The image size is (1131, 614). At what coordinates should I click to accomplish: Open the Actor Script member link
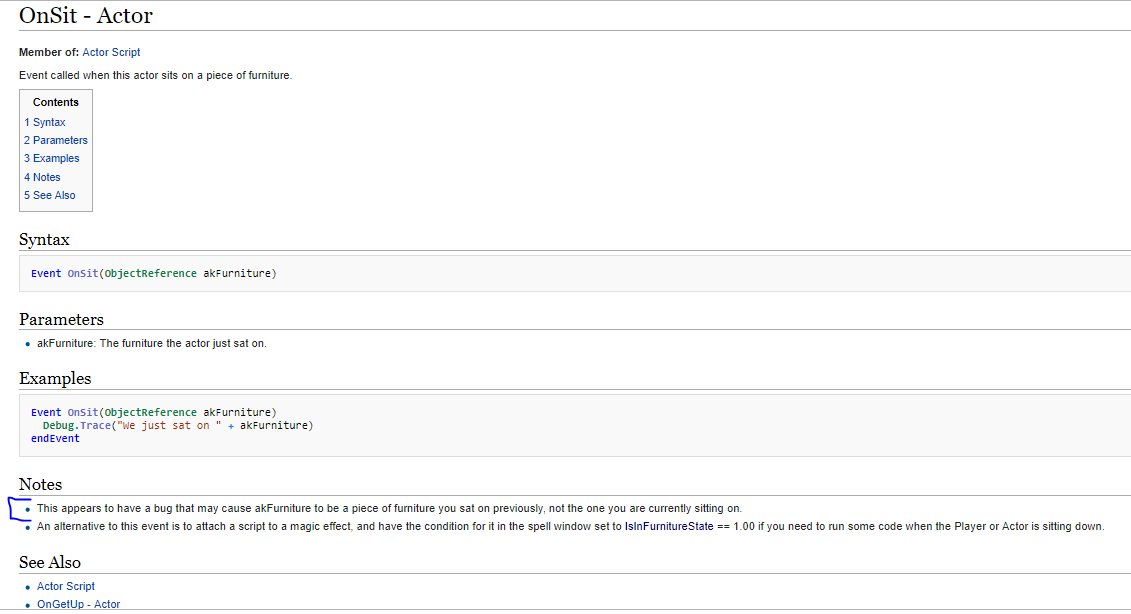point(111,52)
